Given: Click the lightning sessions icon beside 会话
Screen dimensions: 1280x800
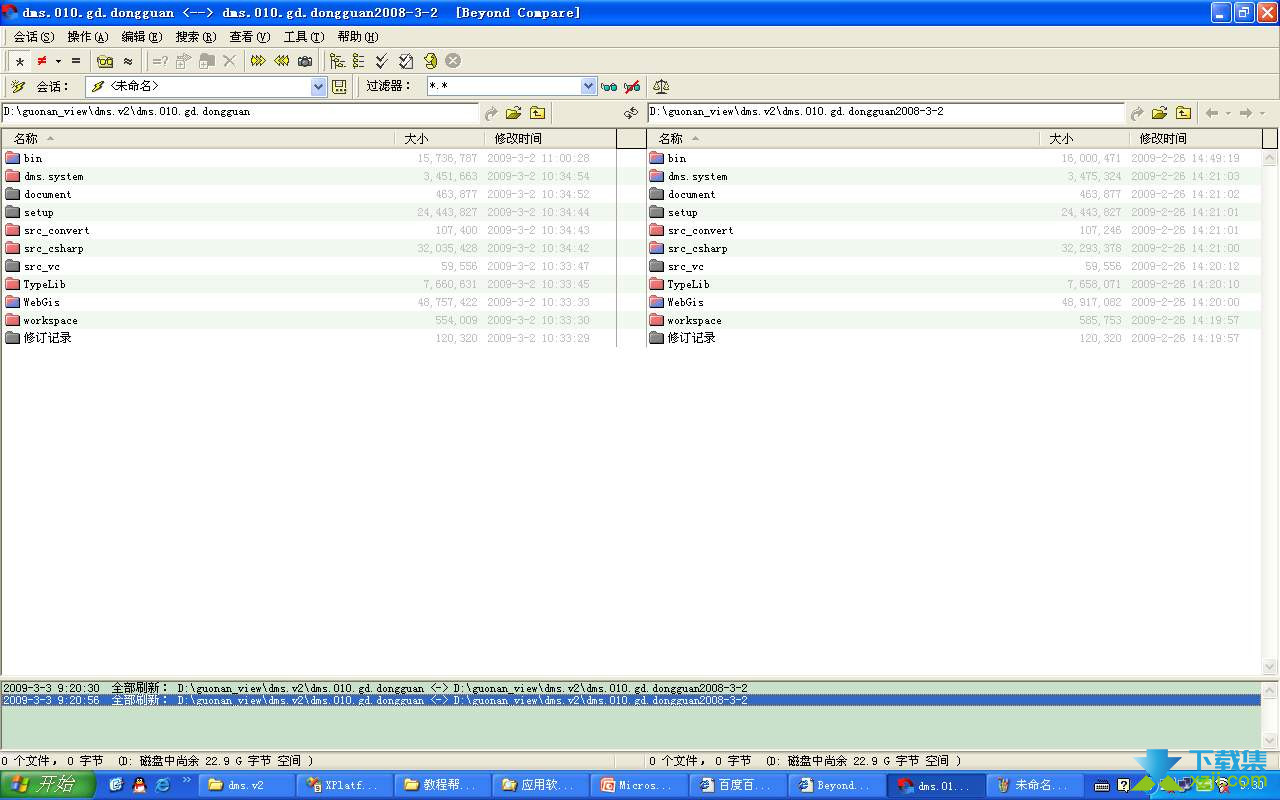Looking at the screenshot, I should 18,87.
